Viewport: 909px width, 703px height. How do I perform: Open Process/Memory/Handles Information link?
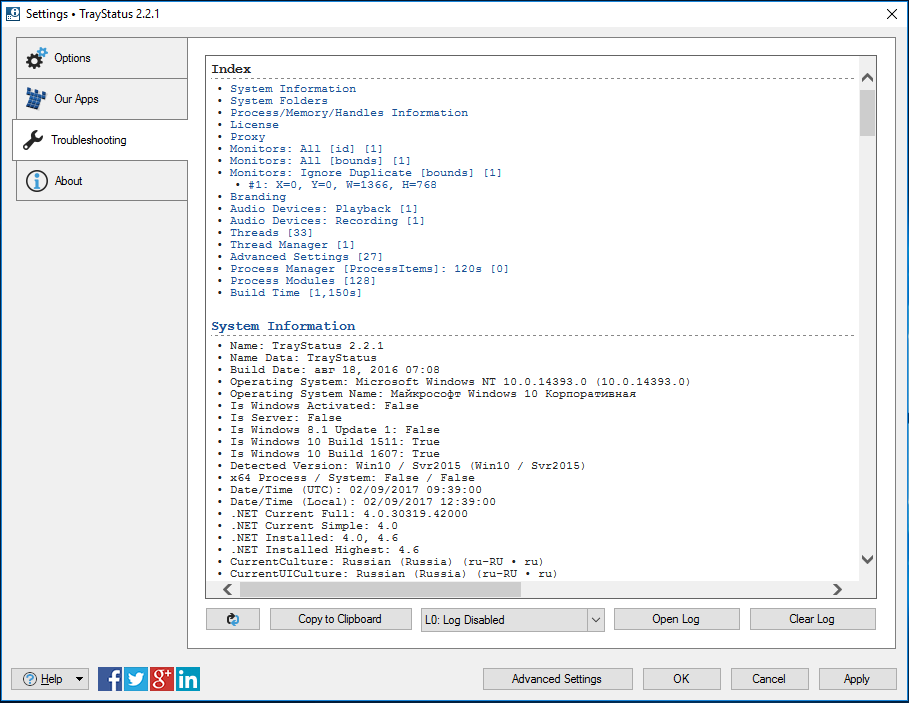(x=349, y=113)
